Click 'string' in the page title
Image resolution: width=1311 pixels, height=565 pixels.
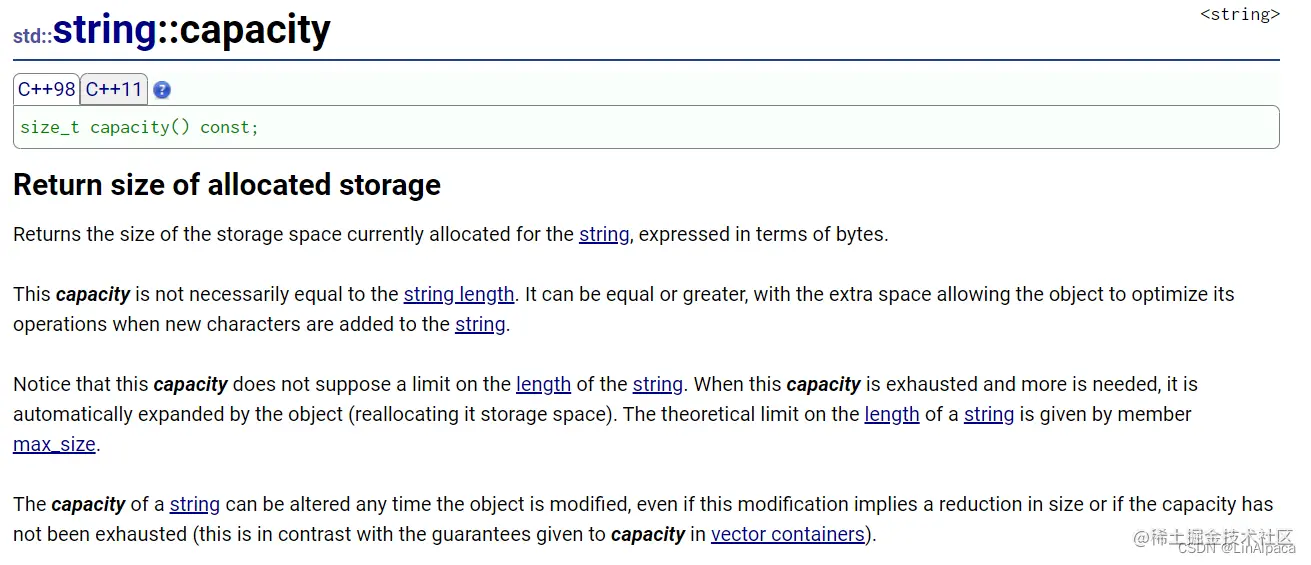[x=105, y=30]
